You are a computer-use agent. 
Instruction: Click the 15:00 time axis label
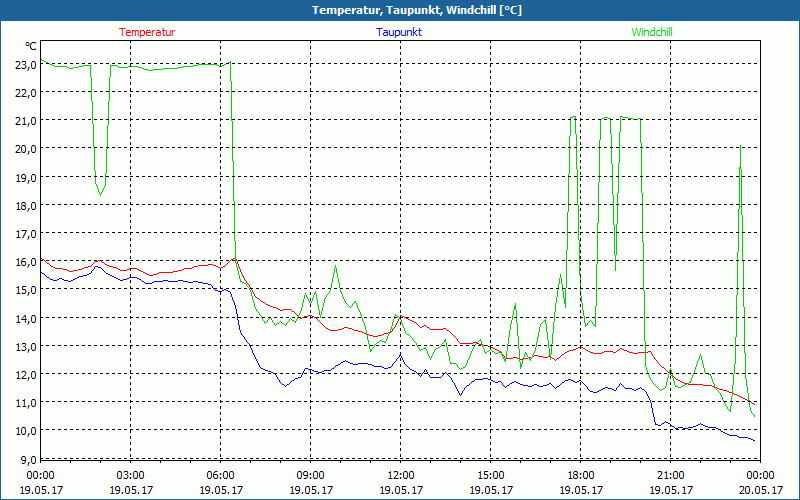click(x=490, y=476)
